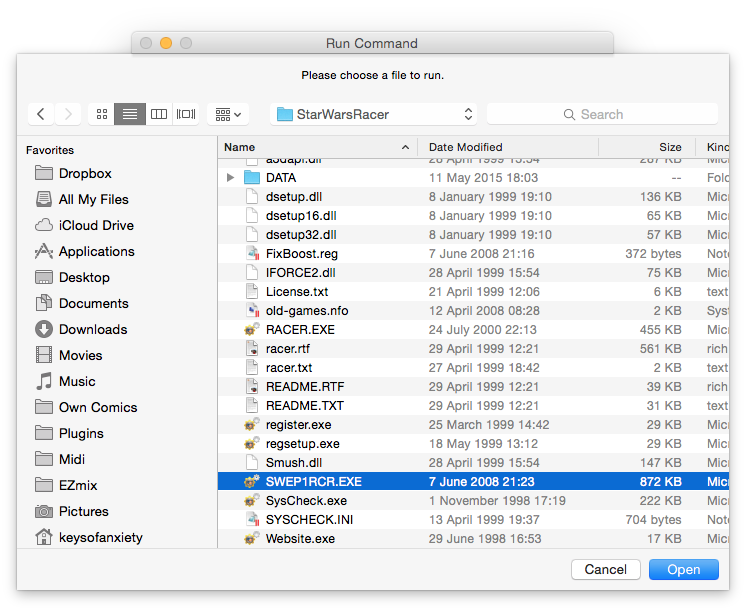Select the regsetup.exe file

coord(473,444)
